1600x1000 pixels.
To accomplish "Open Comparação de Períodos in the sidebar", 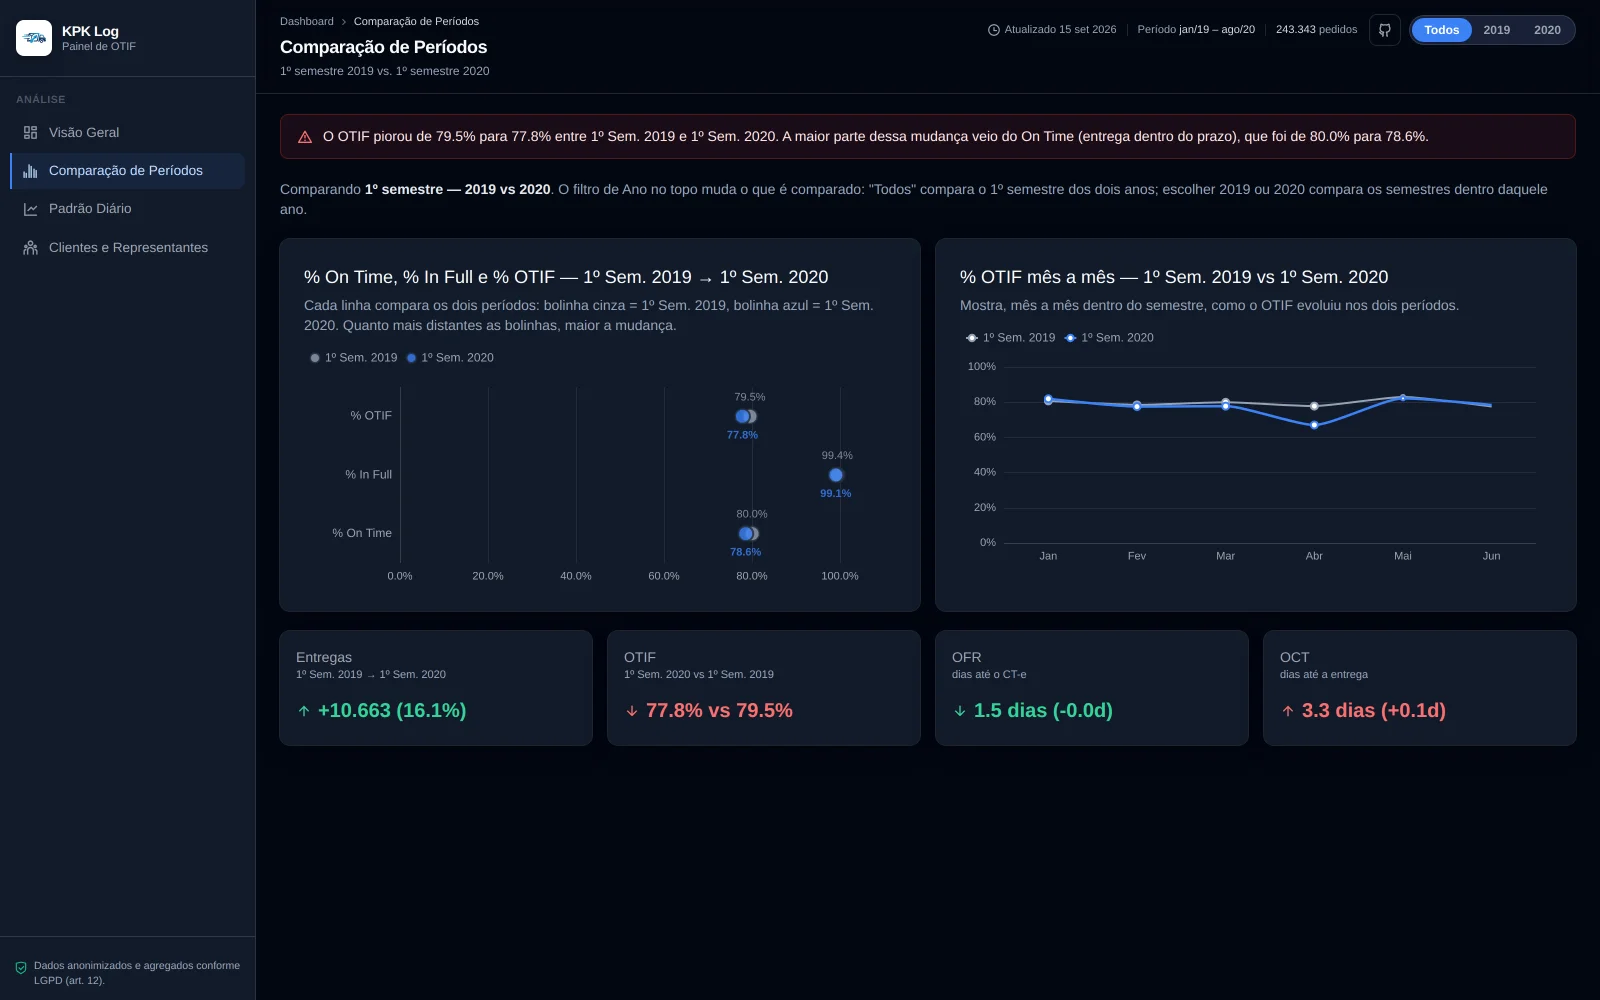I will click(x=127, y=171).
